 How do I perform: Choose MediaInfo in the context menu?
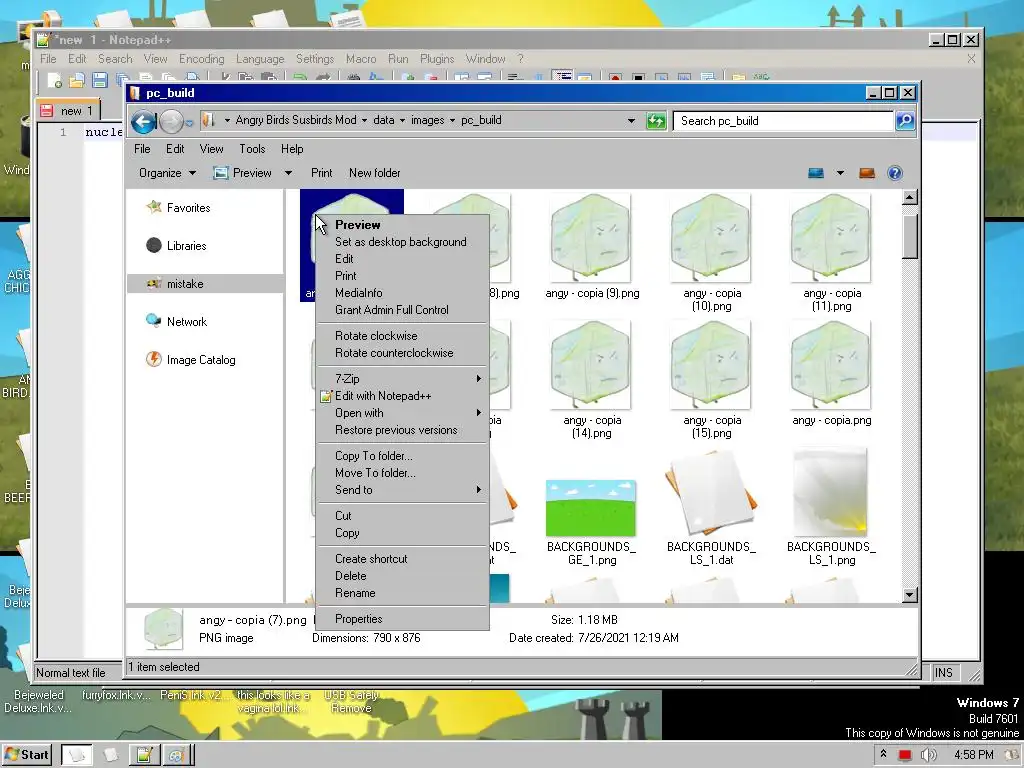tap(402, 293)
